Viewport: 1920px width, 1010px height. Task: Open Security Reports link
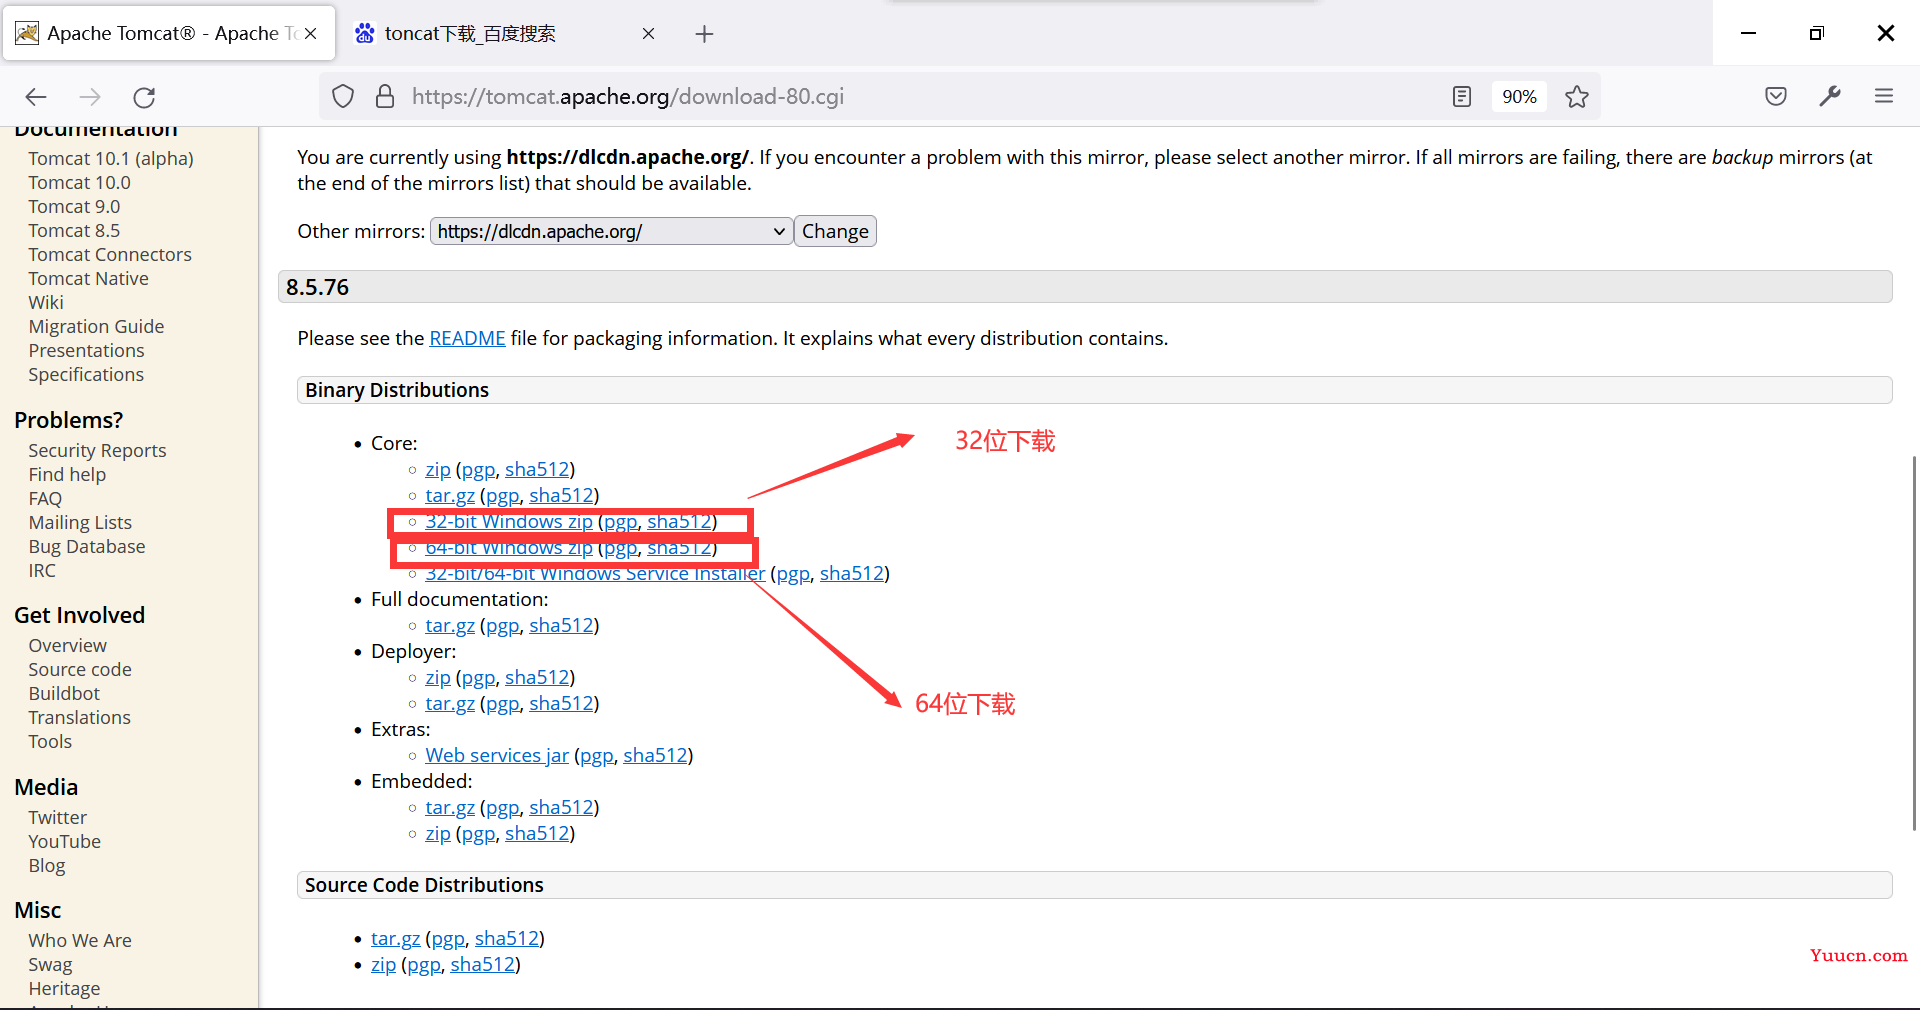tap(97, 450)
